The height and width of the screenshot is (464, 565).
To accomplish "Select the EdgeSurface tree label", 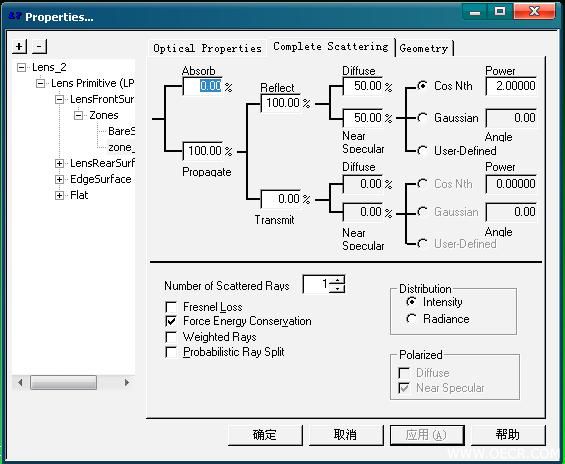I will 101,179.
